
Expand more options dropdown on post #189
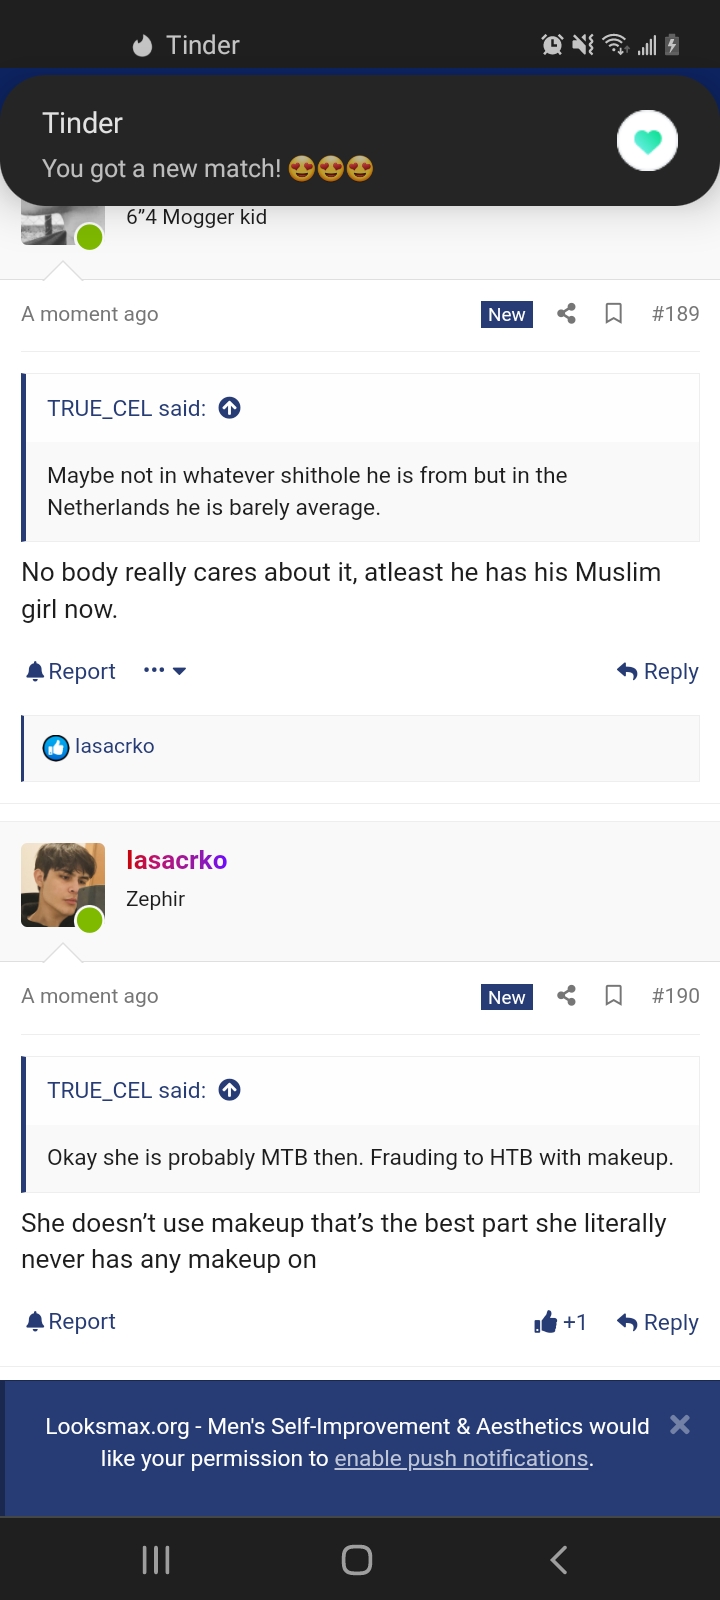(165, 671)
